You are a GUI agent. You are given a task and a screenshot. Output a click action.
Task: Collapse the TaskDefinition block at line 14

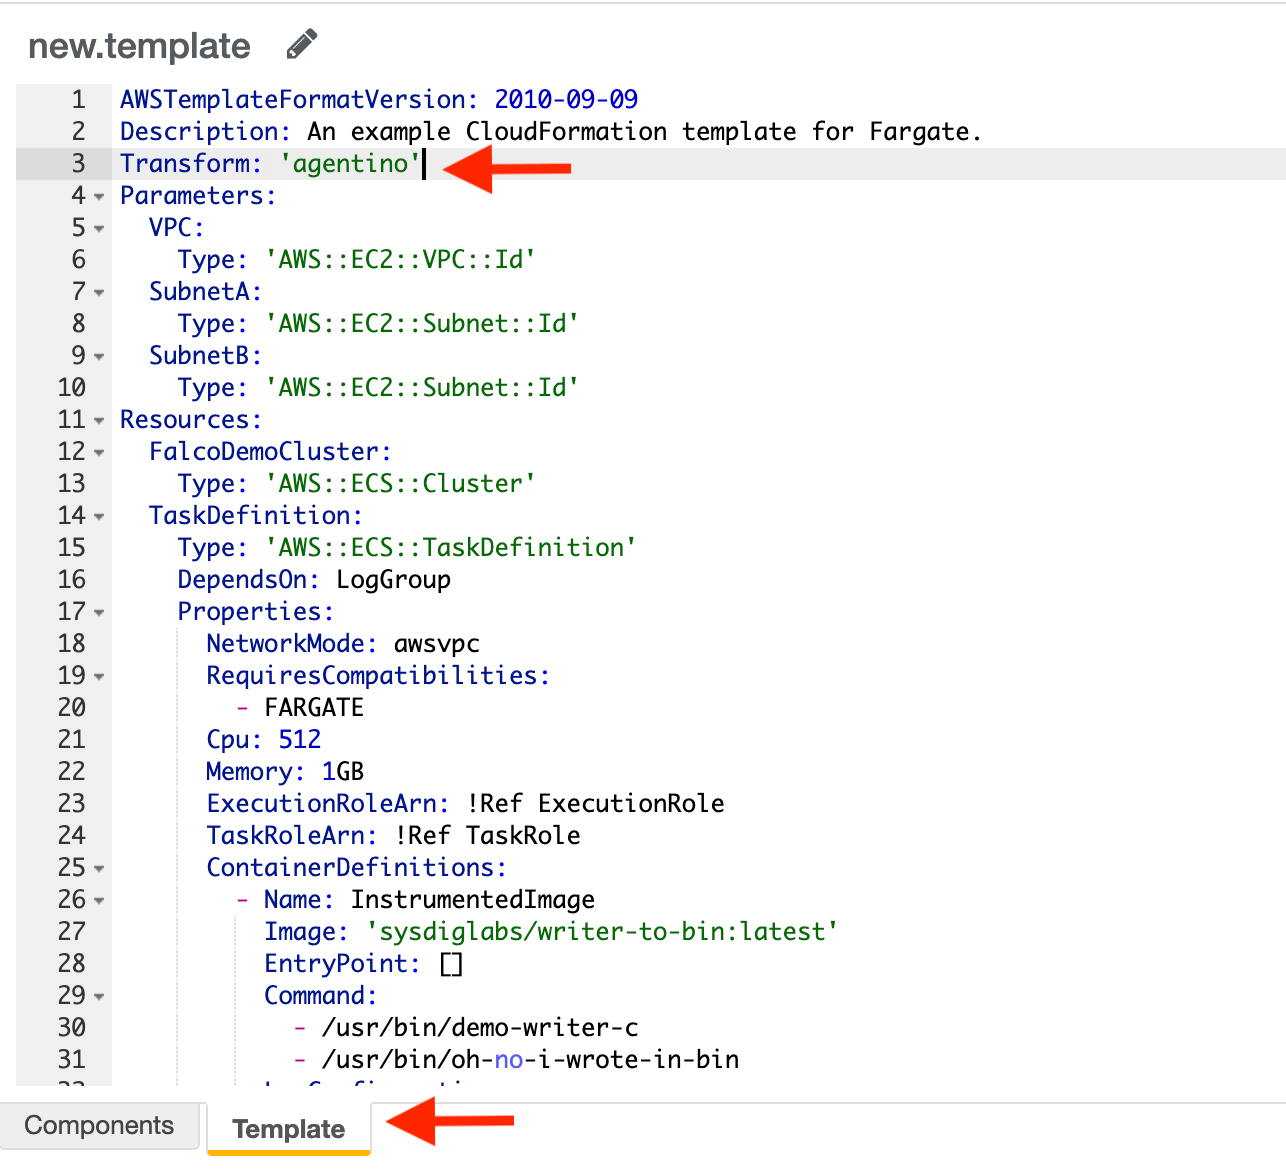tap(99, 517)
